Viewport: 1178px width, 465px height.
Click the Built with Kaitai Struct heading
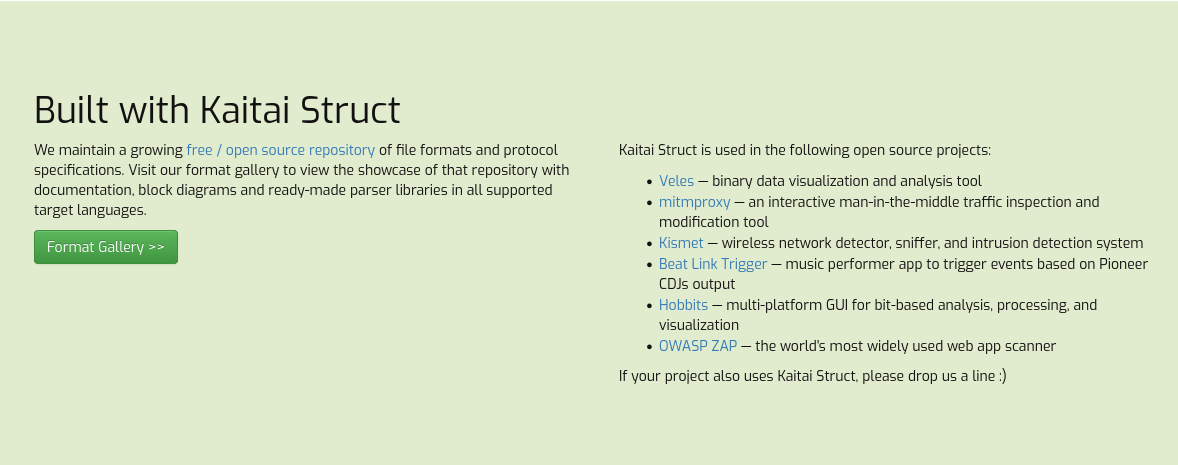click(x=217, y=110)
